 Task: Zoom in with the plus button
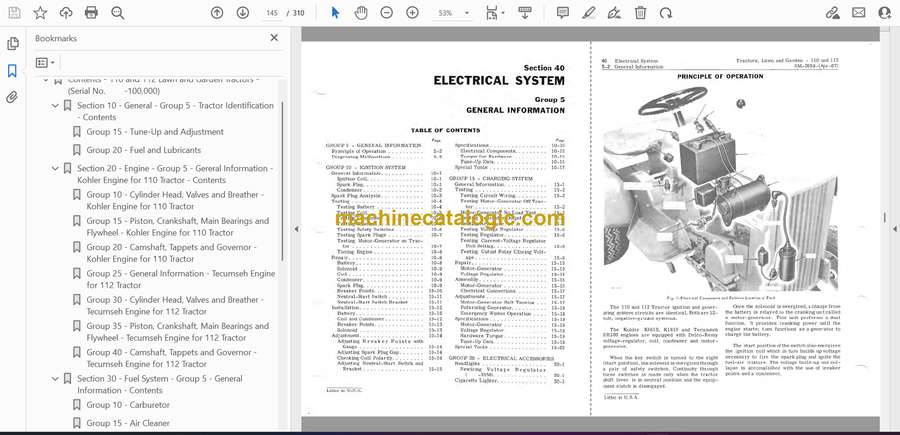(412, 13)
